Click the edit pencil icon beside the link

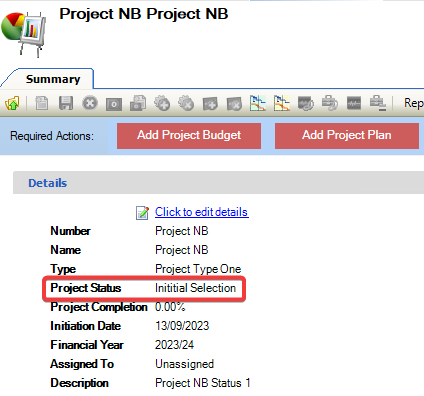pyautogui.click(x=142, y=213)
